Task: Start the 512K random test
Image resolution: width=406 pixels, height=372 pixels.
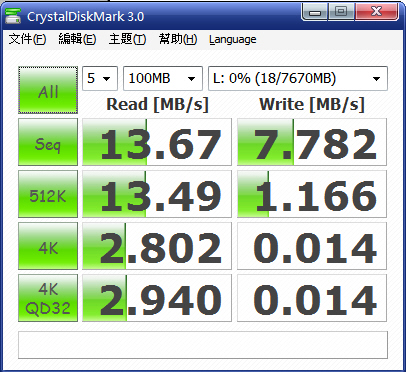Action: [x=48, y=194]
